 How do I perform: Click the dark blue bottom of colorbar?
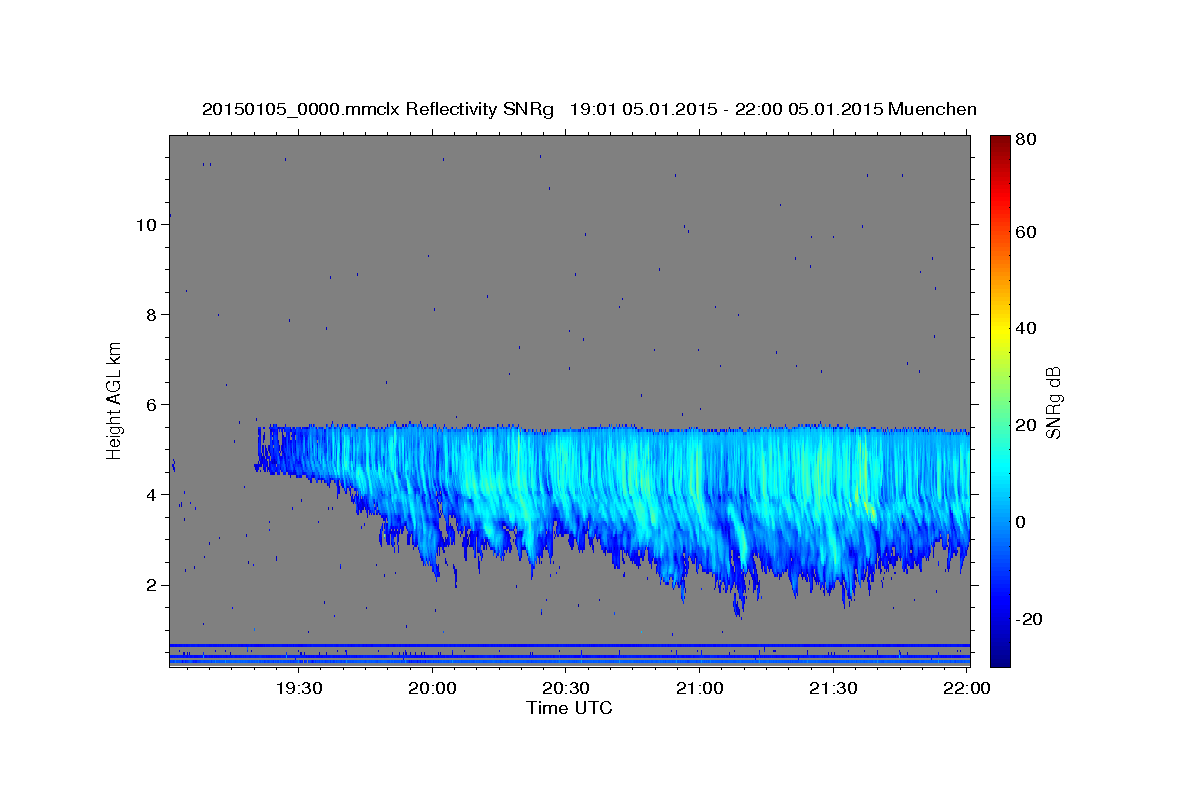pos(1000,650)
